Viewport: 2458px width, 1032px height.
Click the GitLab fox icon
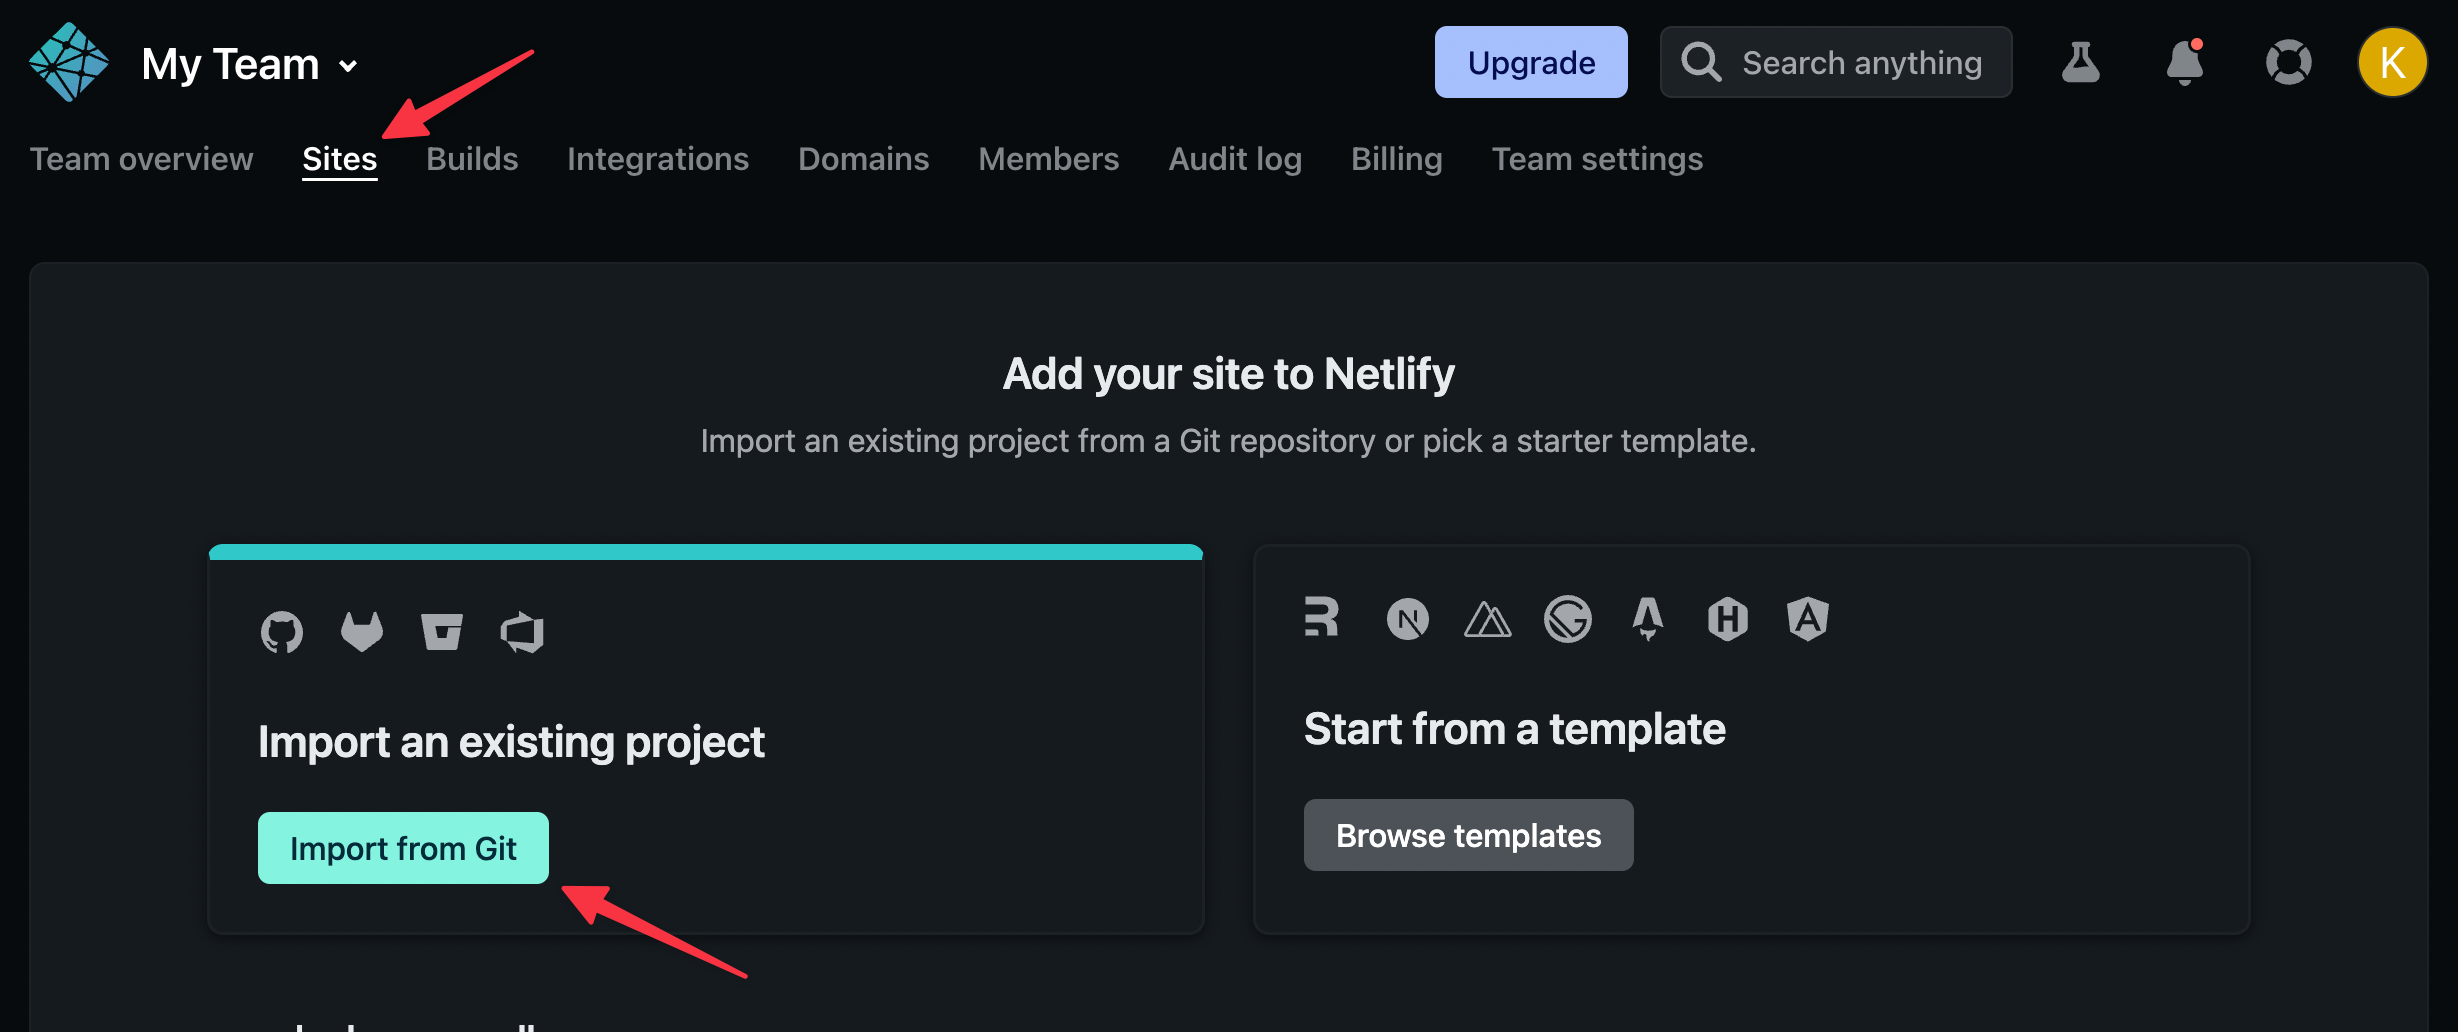362,632
